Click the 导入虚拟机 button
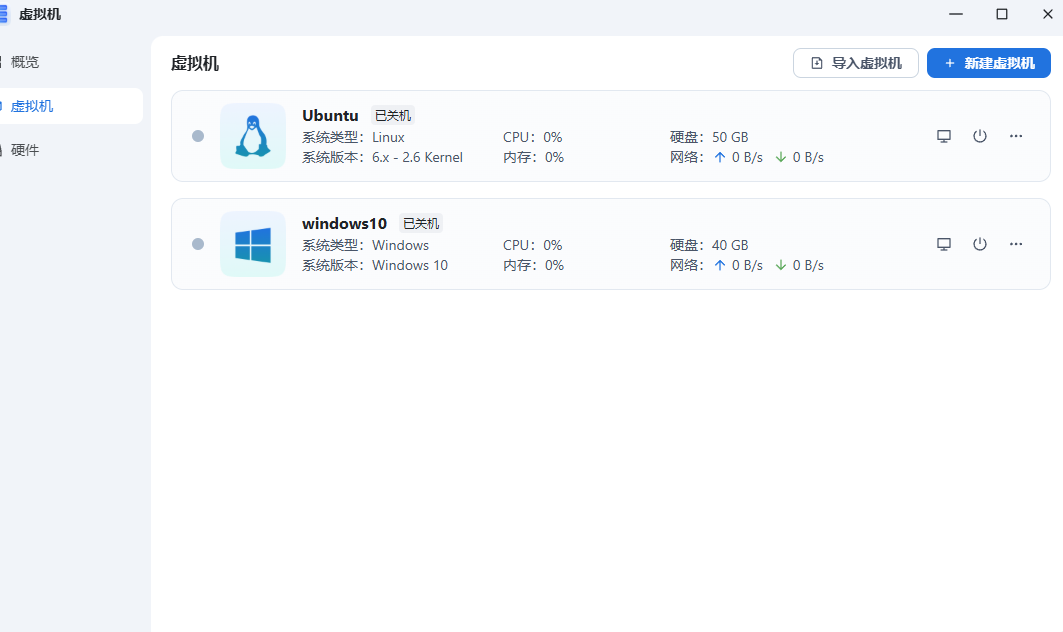 [x=856, y=63]
